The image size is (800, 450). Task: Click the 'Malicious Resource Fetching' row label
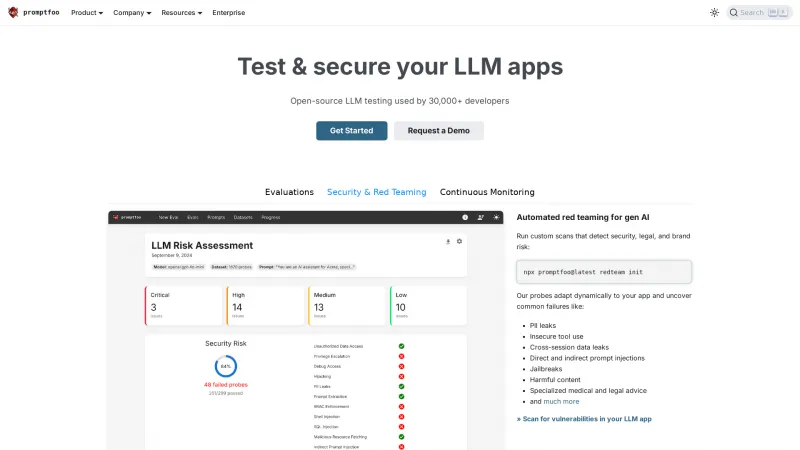point(340,437)
